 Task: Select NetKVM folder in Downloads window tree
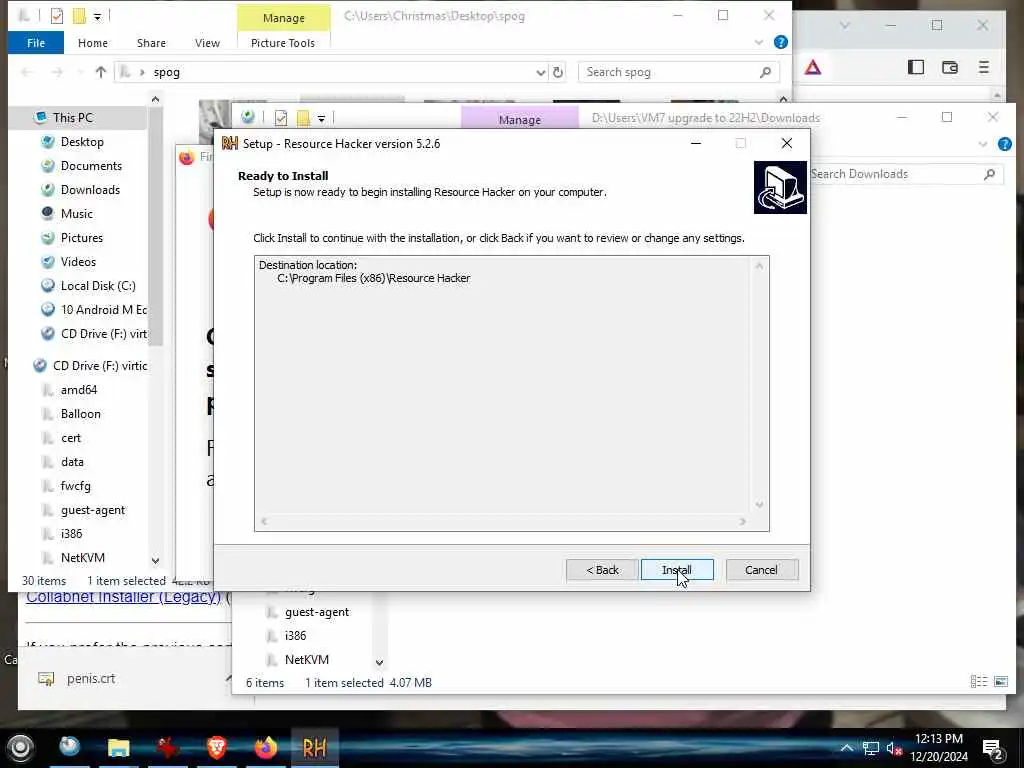(306, 660)
